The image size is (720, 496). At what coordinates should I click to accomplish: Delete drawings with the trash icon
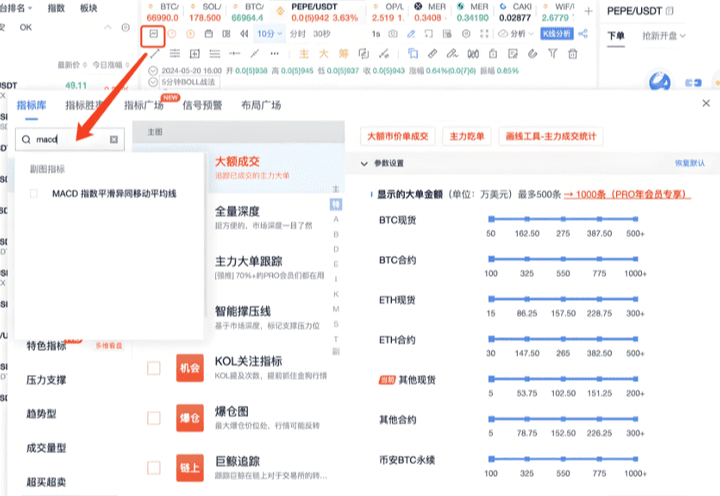(573, 54)
